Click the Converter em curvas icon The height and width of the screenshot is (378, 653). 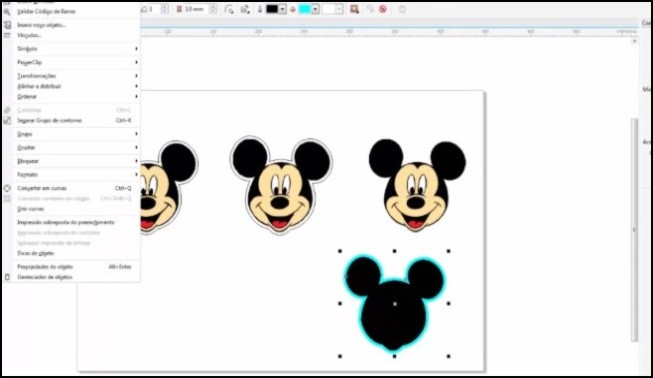point(7,188)
